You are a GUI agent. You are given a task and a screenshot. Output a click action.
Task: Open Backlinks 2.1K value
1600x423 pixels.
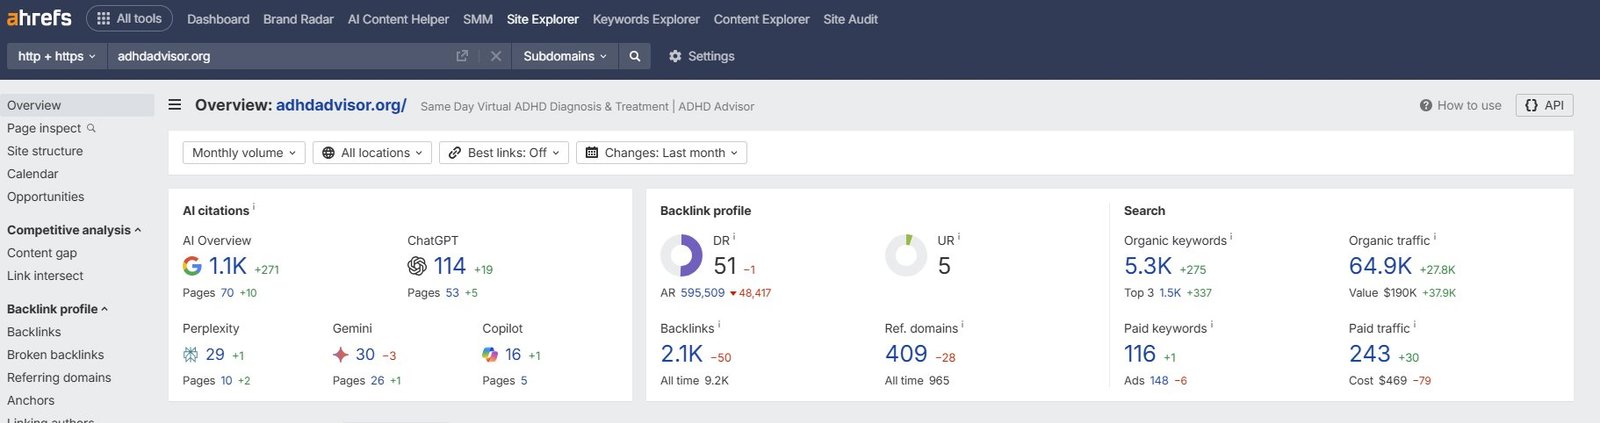click(x=682, y=354)
